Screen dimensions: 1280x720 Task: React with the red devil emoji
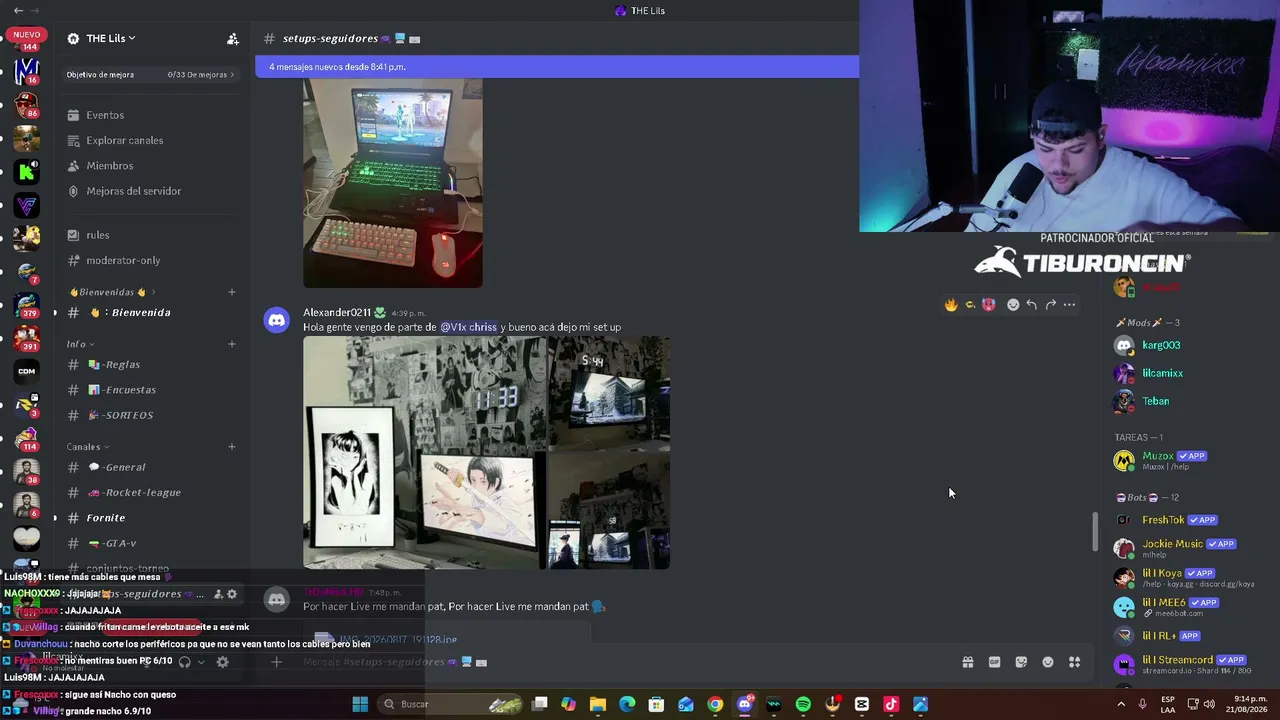tap(989, 305)
